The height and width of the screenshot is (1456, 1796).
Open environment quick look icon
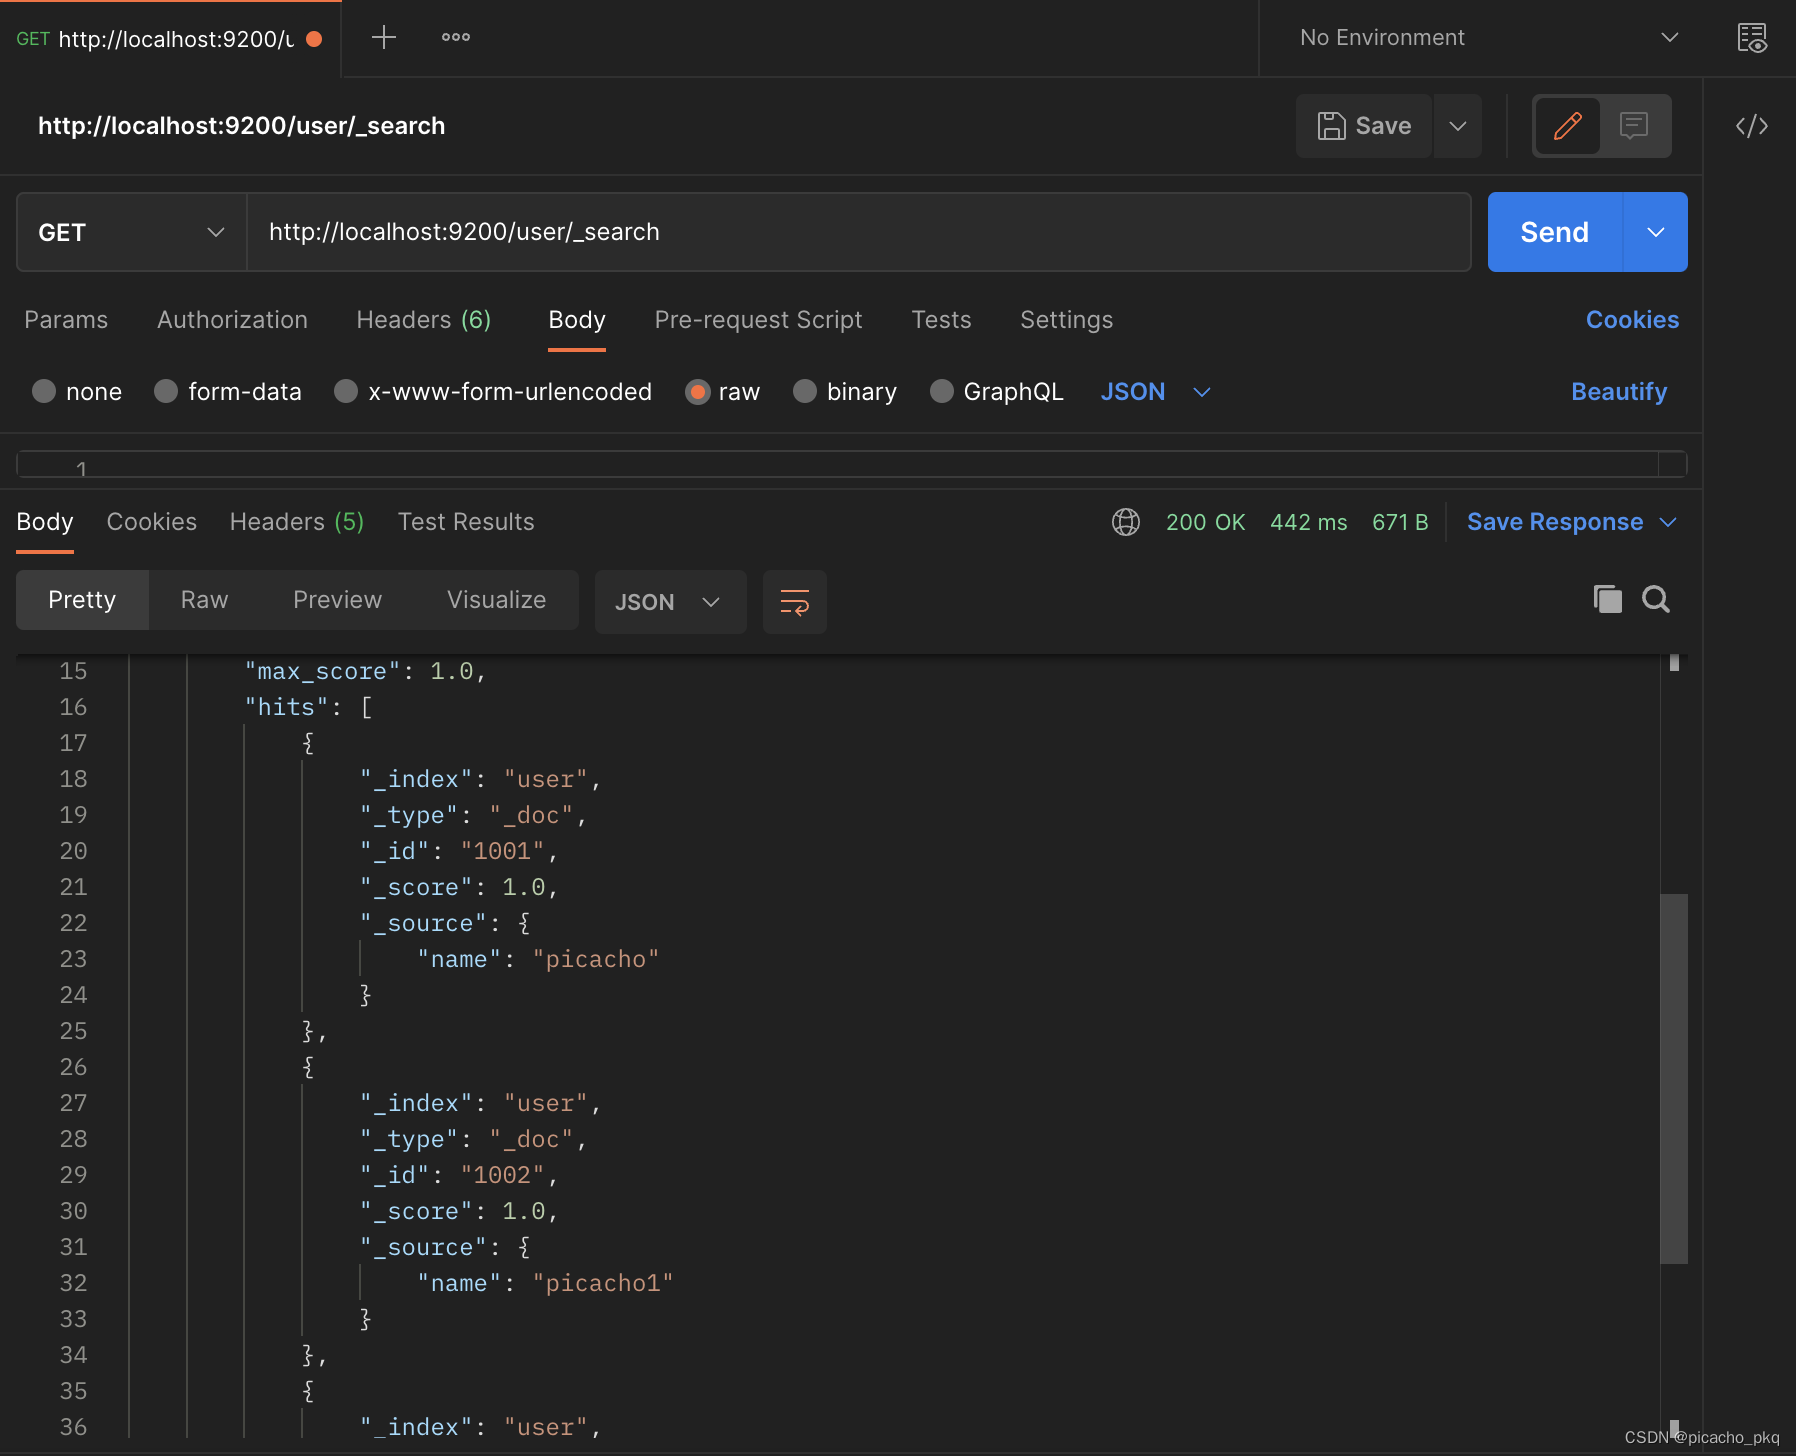pos(1752,38)
